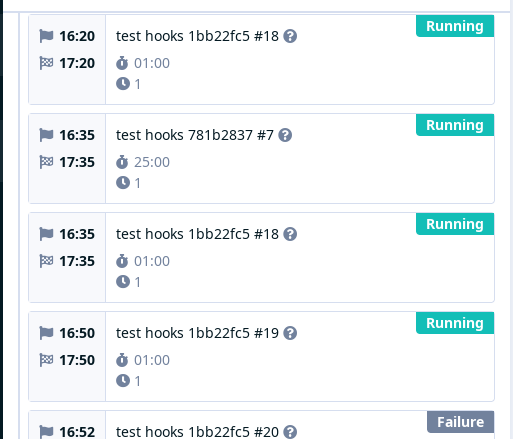Click checkered finish flag at 17:50

click(46, 360)
